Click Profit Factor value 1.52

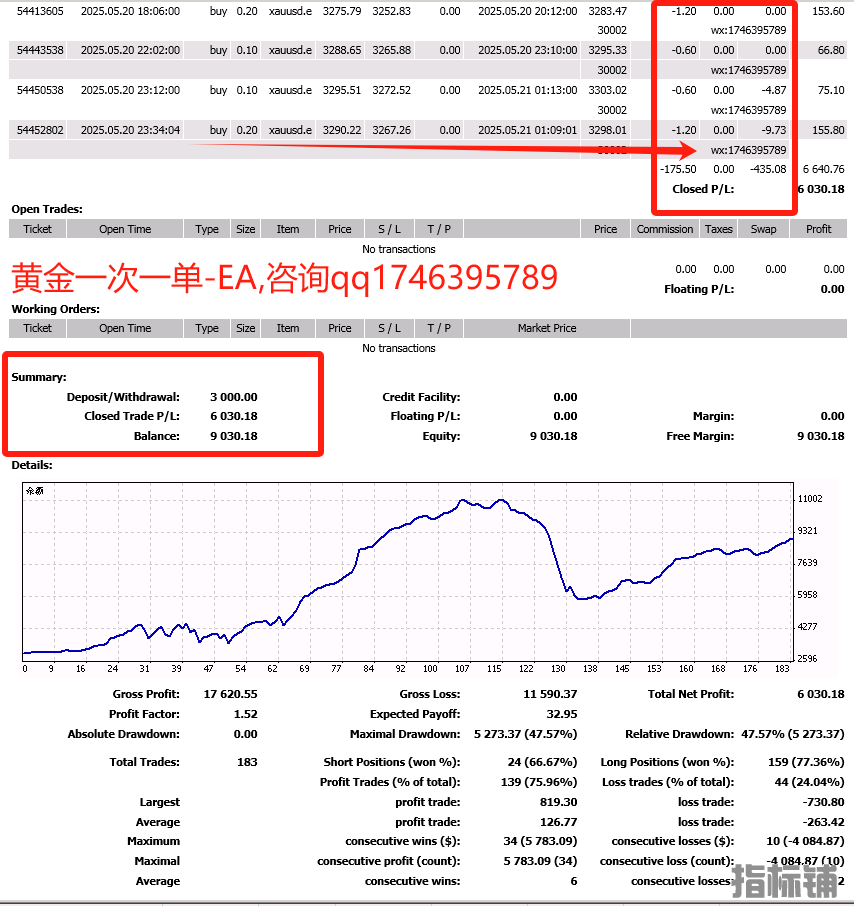click(246, 714)
